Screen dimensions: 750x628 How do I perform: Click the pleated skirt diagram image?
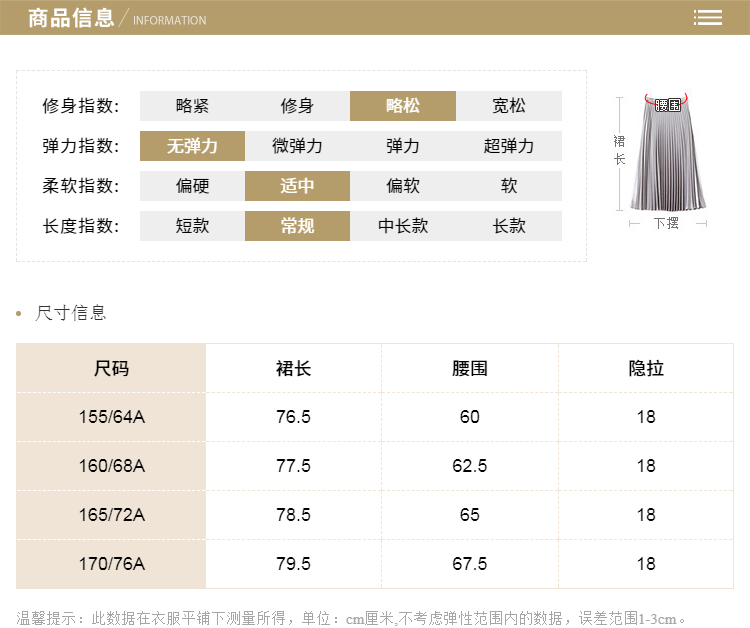[x=667, y=155]
